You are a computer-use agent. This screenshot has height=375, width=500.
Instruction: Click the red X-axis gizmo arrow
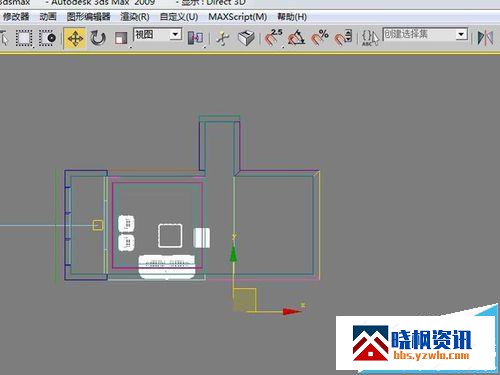click(x=292, y=312)
